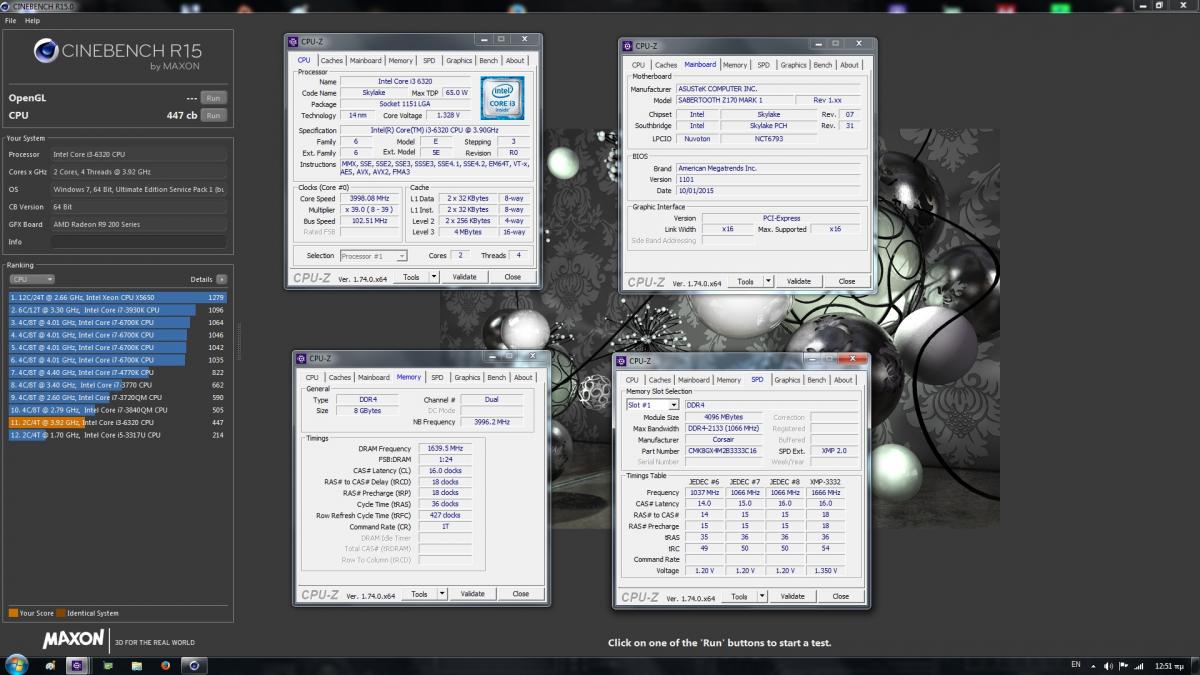Open About tab in SPD window
This screenshot has width=1200, height=675.
click(x=844, y=380)
